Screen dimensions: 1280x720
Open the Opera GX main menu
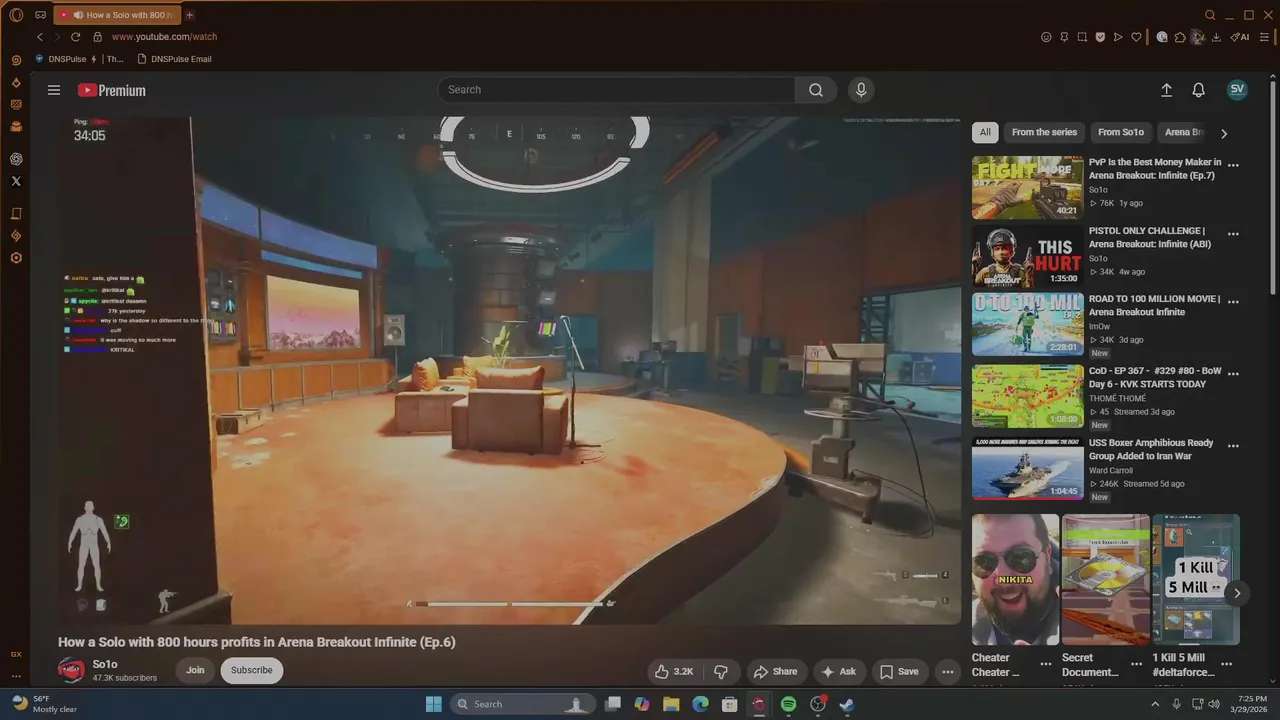click(16, 15)
